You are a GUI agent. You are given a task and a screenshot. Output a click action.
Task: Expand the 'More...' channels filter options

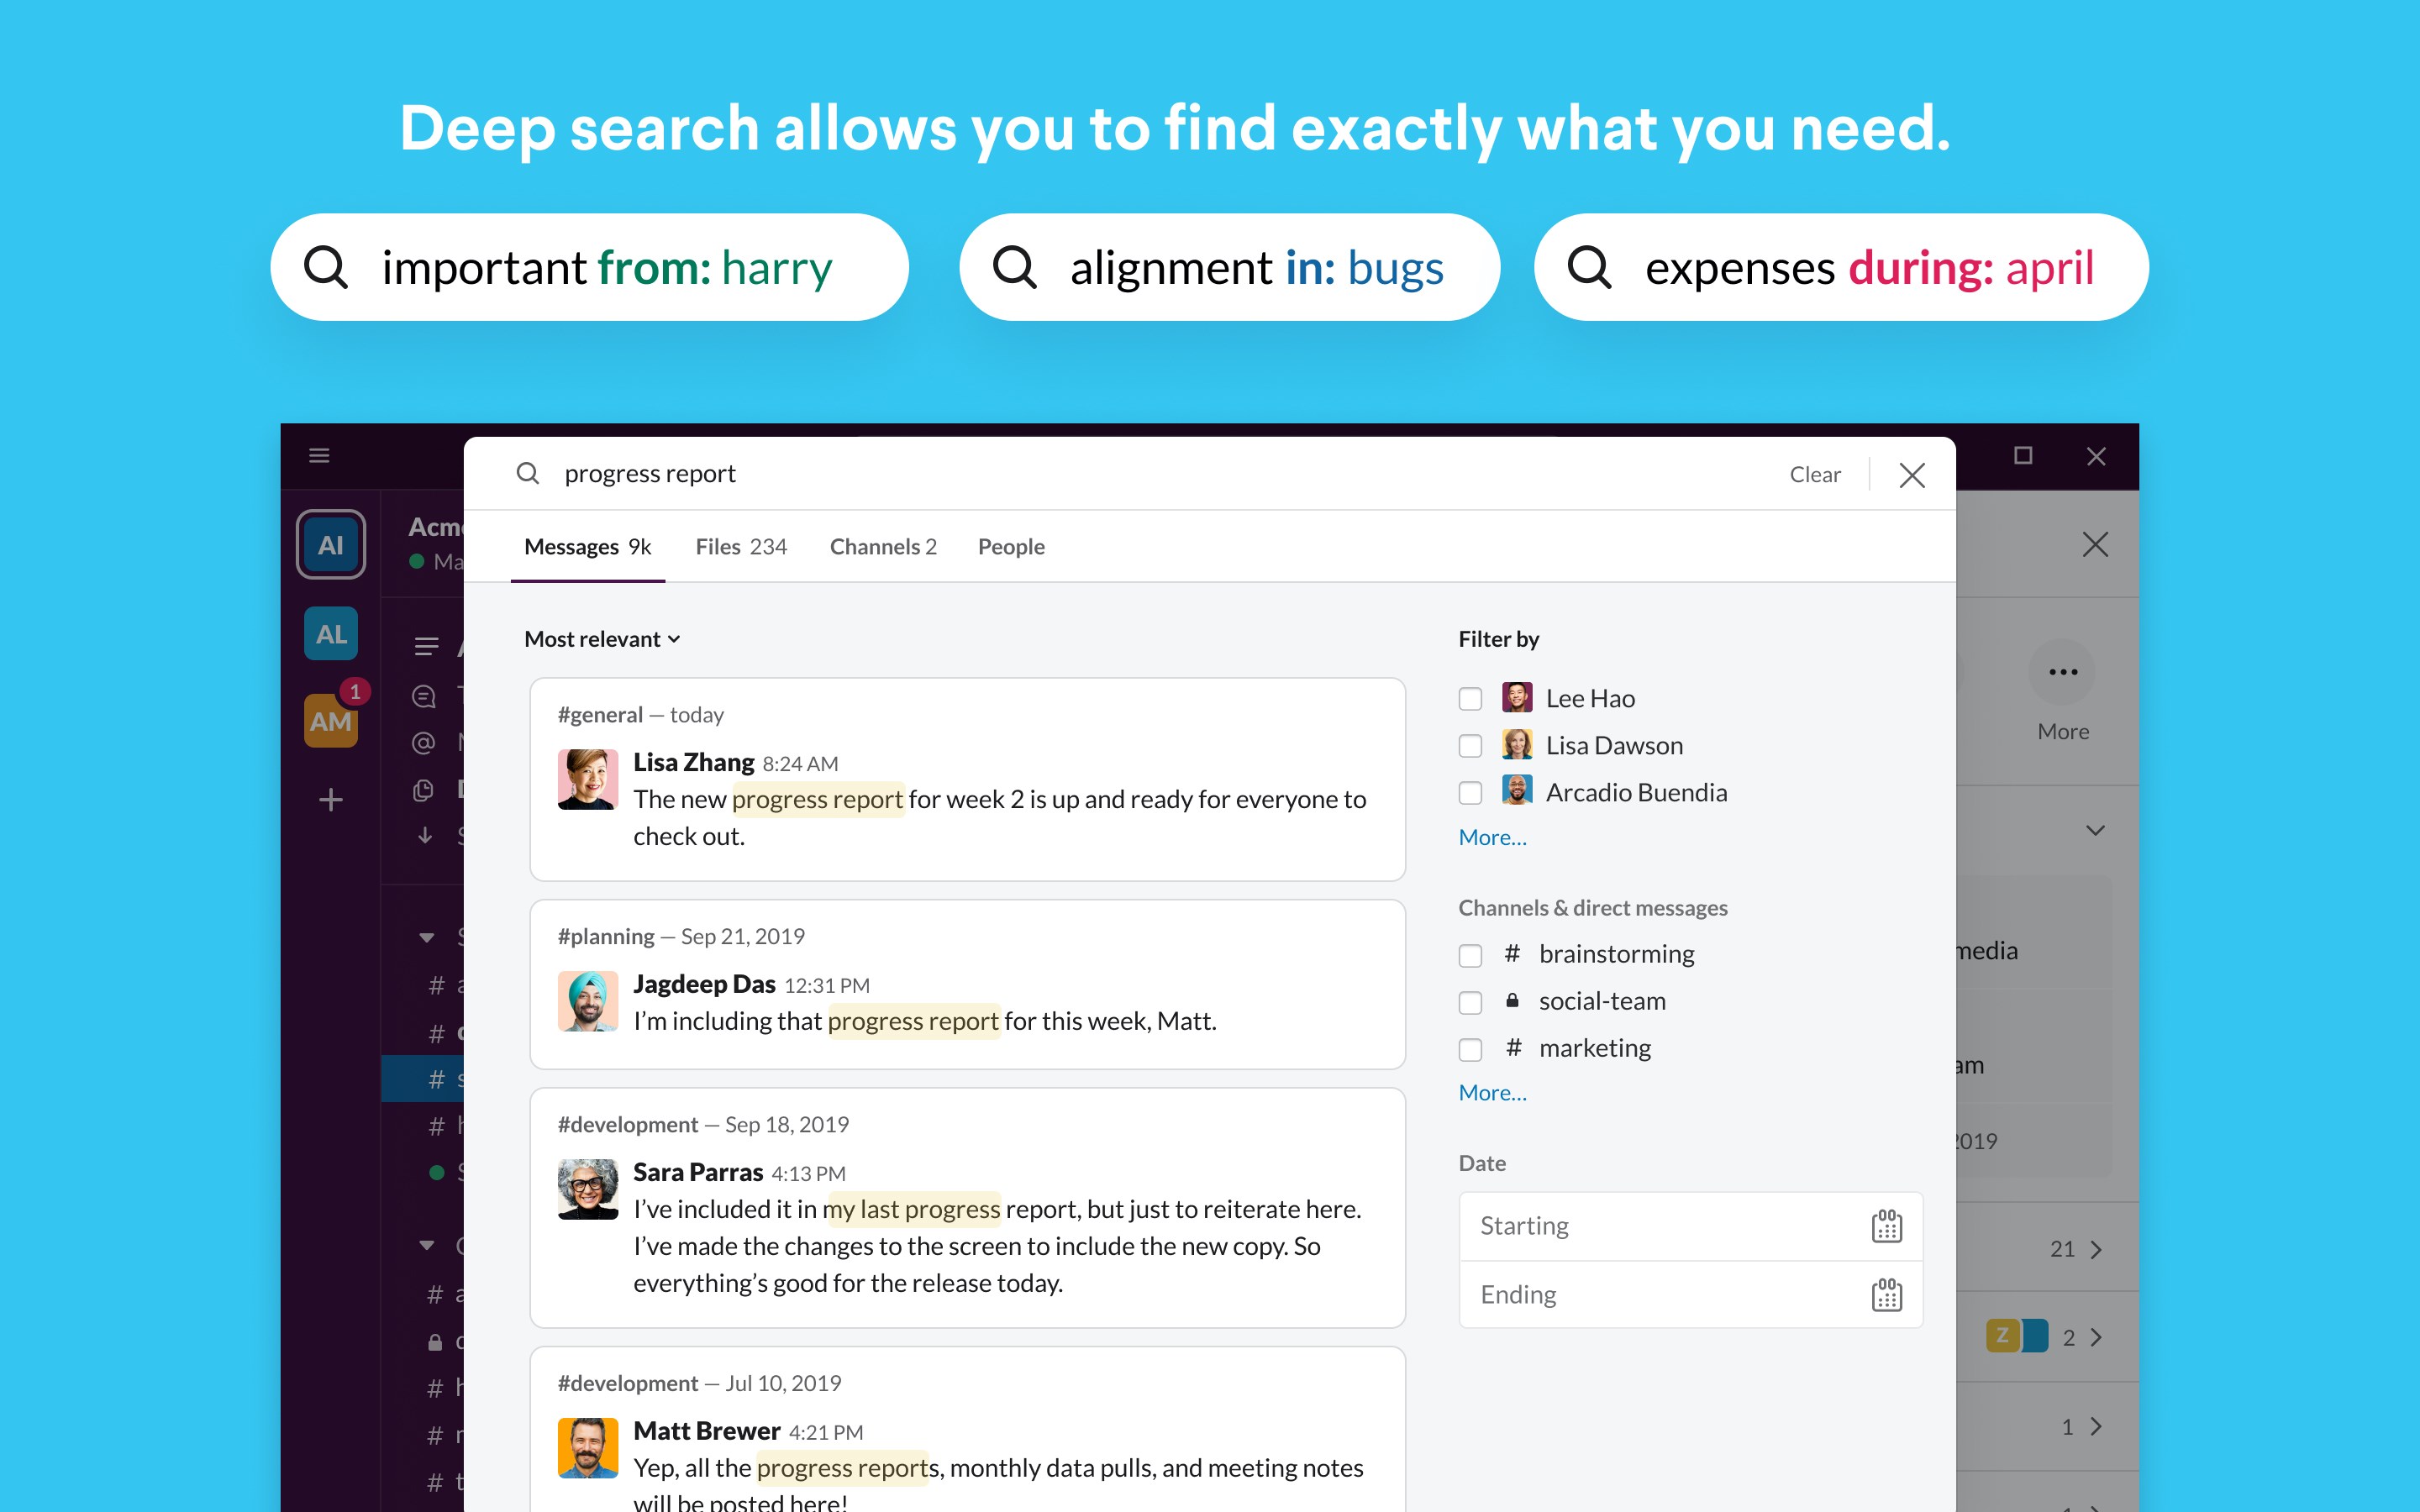(1491, 1092)
